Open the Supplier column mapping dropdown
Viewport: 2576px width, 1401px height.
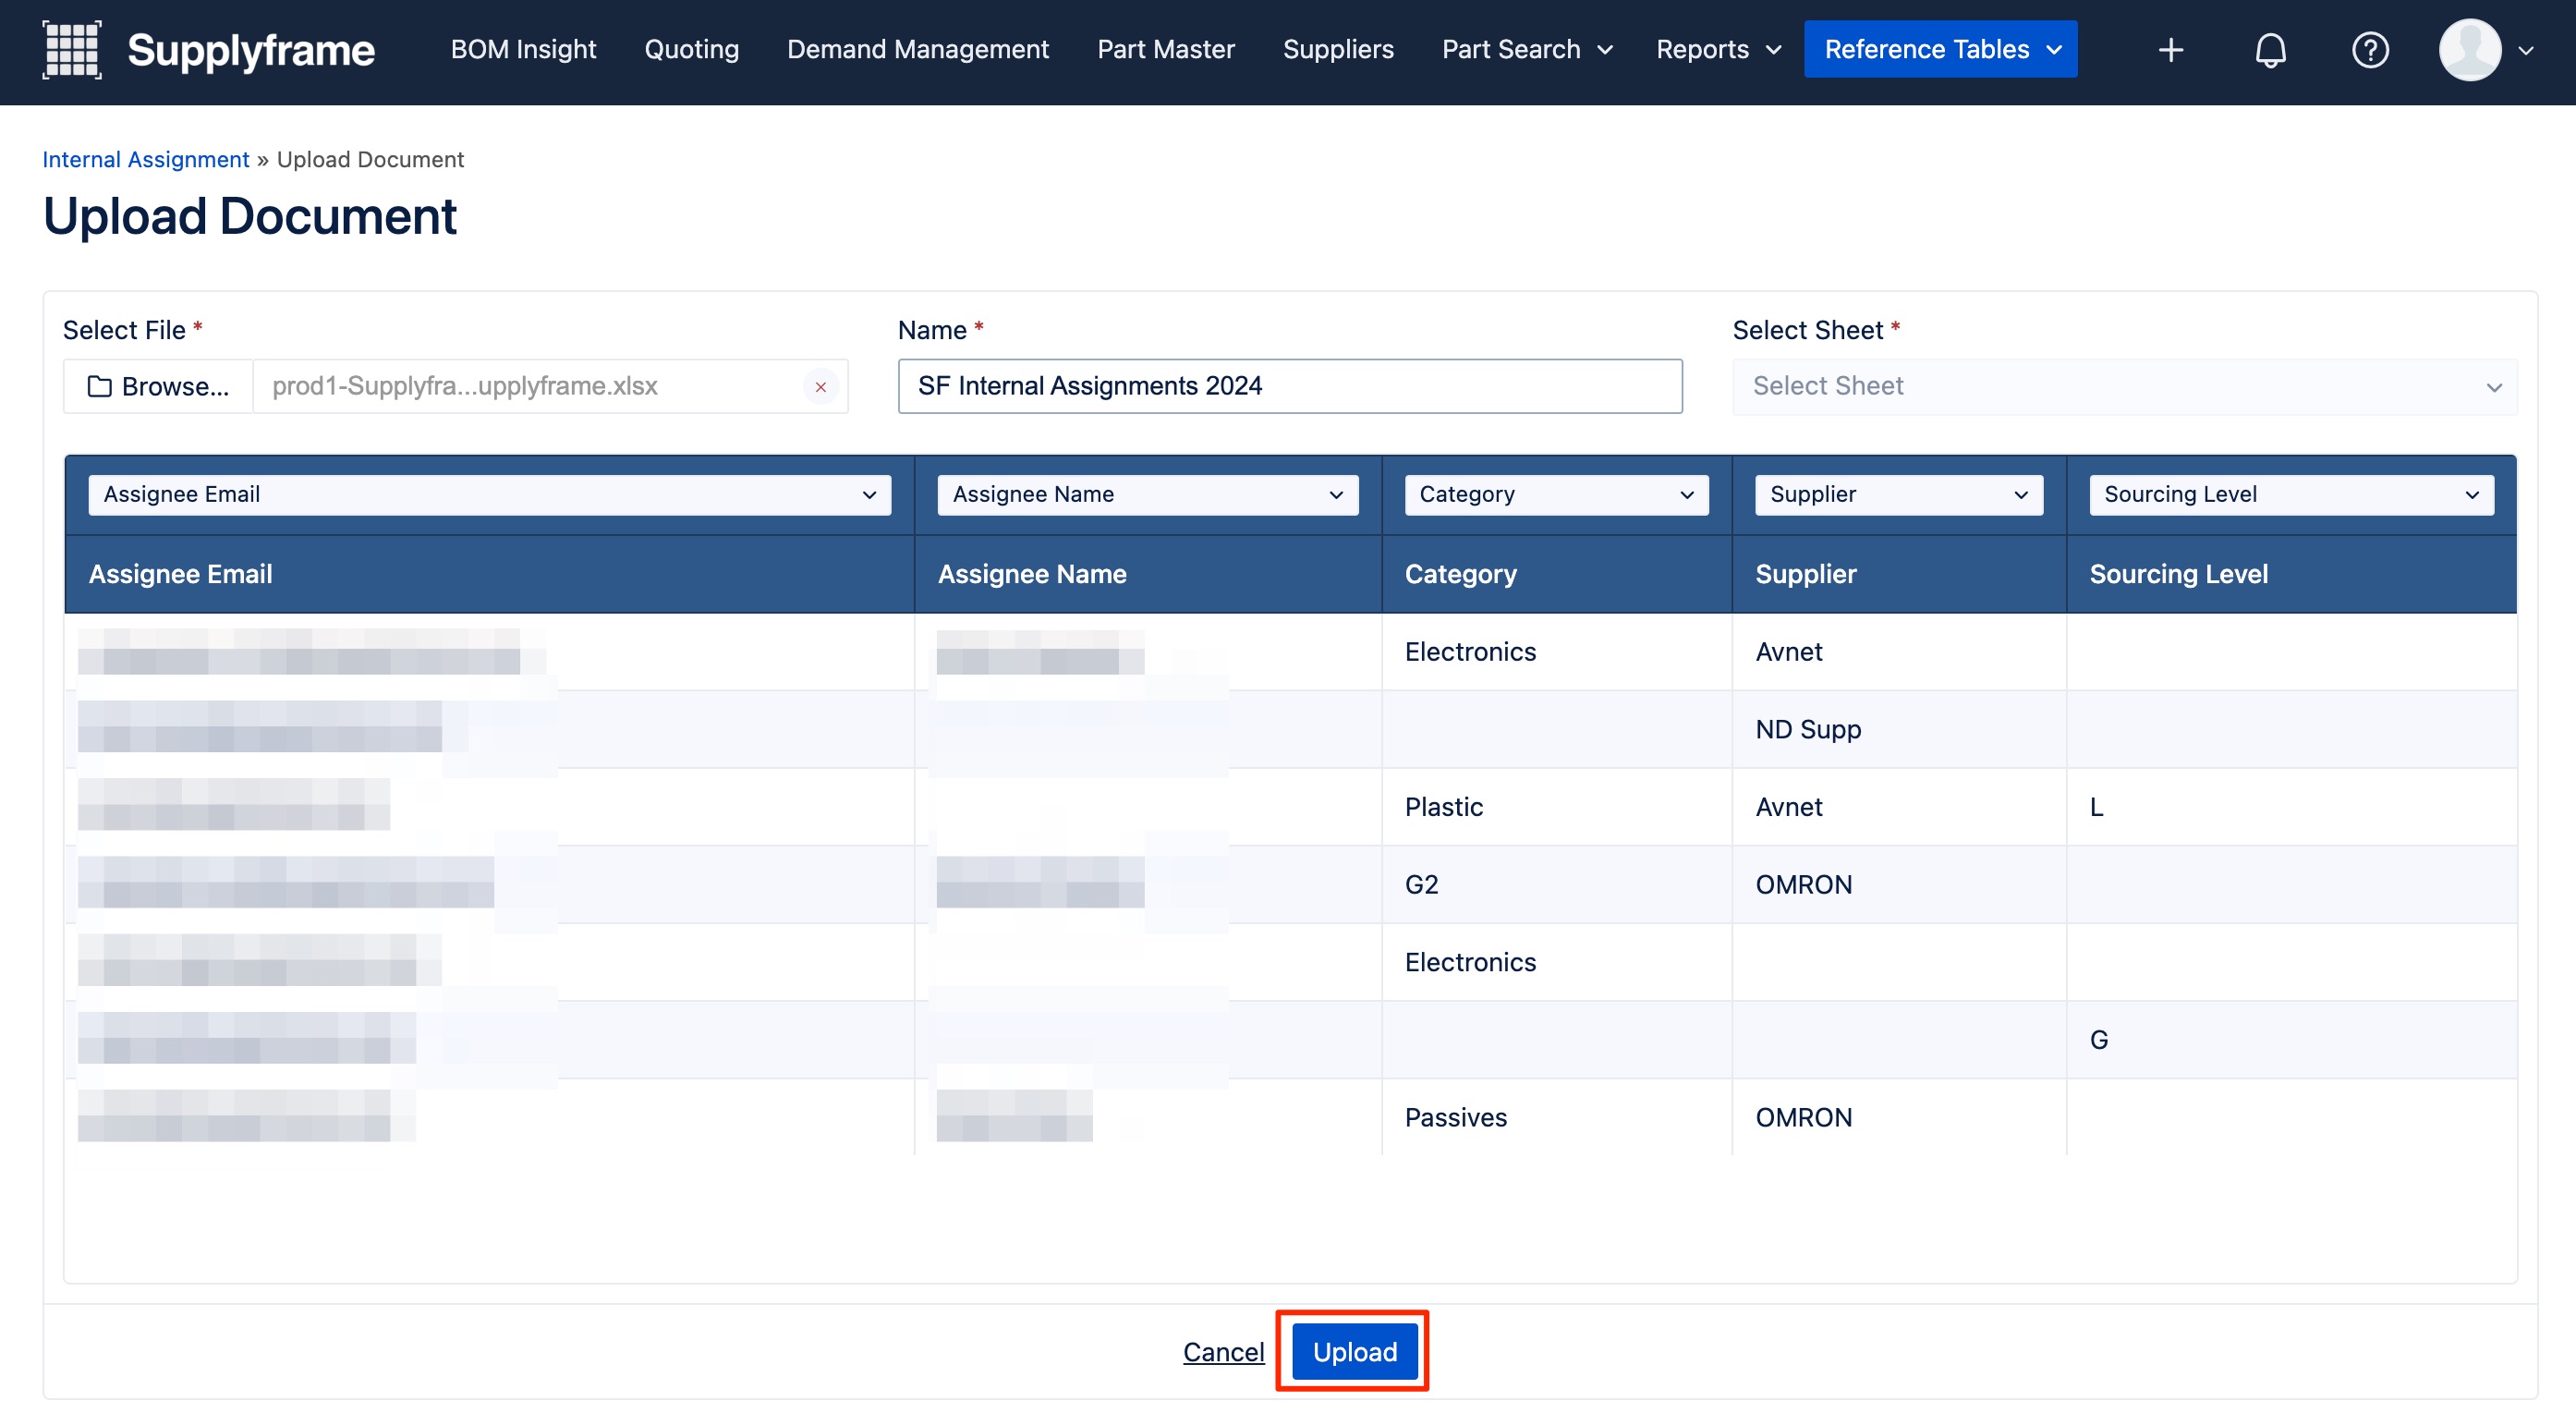pyautogui.click(x=1898, y=495)
